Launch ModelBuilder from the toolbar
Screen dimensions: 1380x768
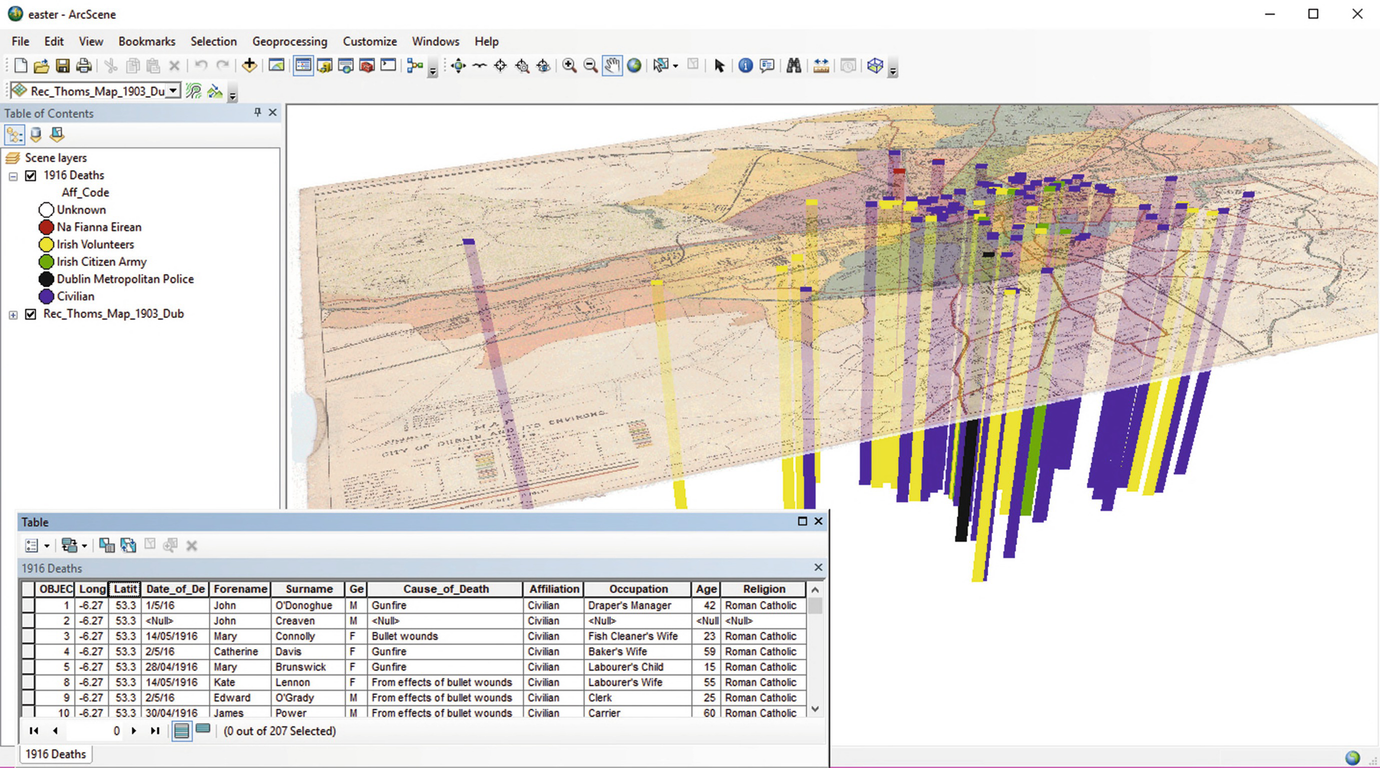click(414, 66)
